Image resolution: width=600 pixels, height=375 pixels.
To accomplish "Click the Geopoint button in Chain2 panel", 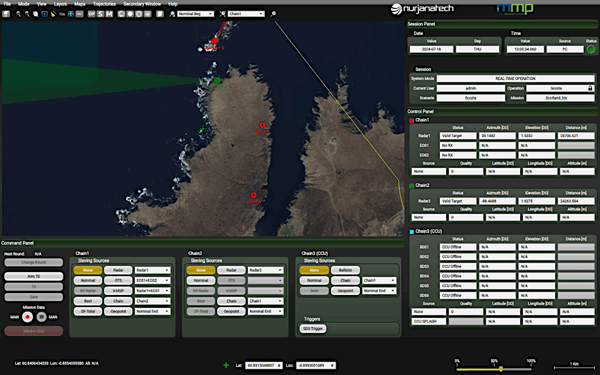I will pos(232,311).
